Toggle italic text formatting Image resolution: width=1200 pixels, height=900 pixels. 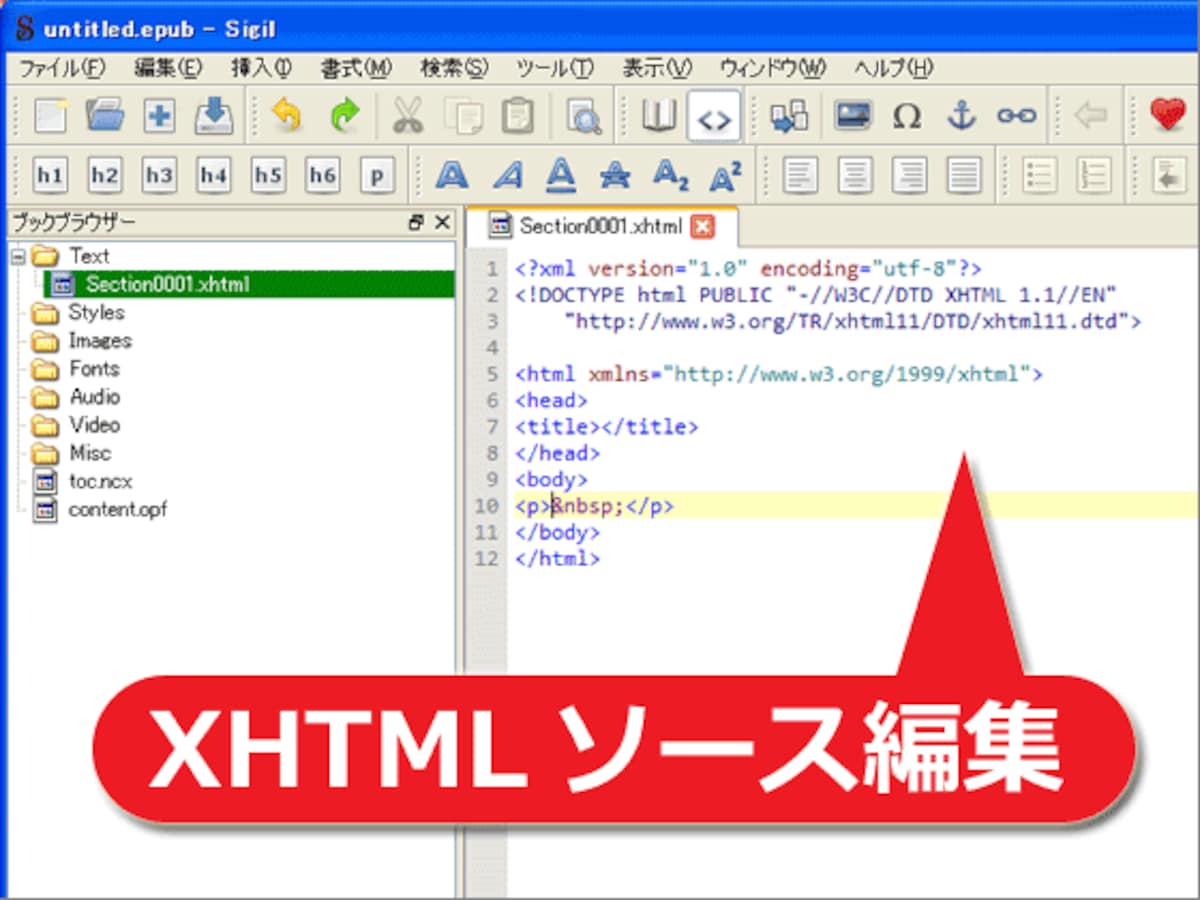click(x=508, y=176)
